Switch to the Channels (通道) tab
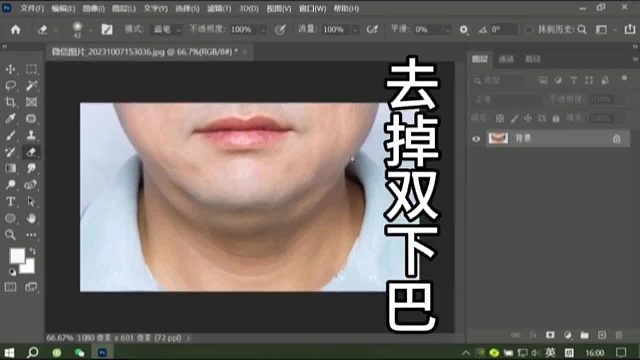640x360 pixels. click(506, 59)
